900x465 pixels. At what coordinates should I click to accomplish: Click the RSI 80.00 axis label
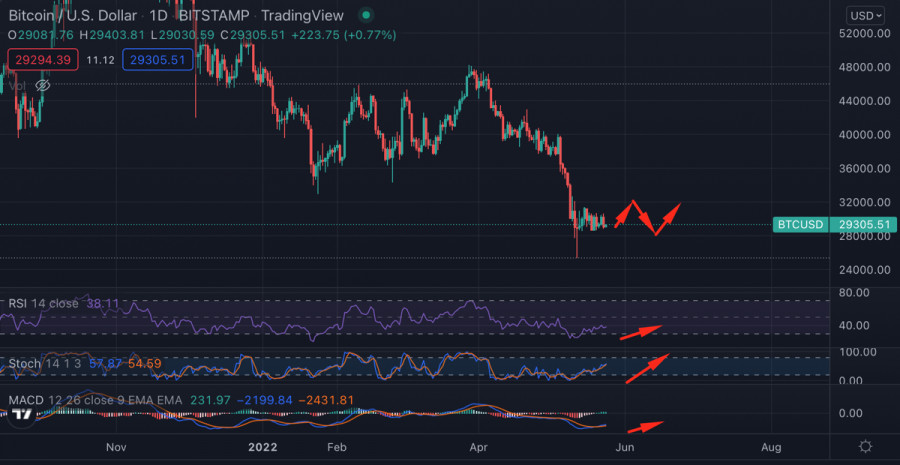click(853, 292)
